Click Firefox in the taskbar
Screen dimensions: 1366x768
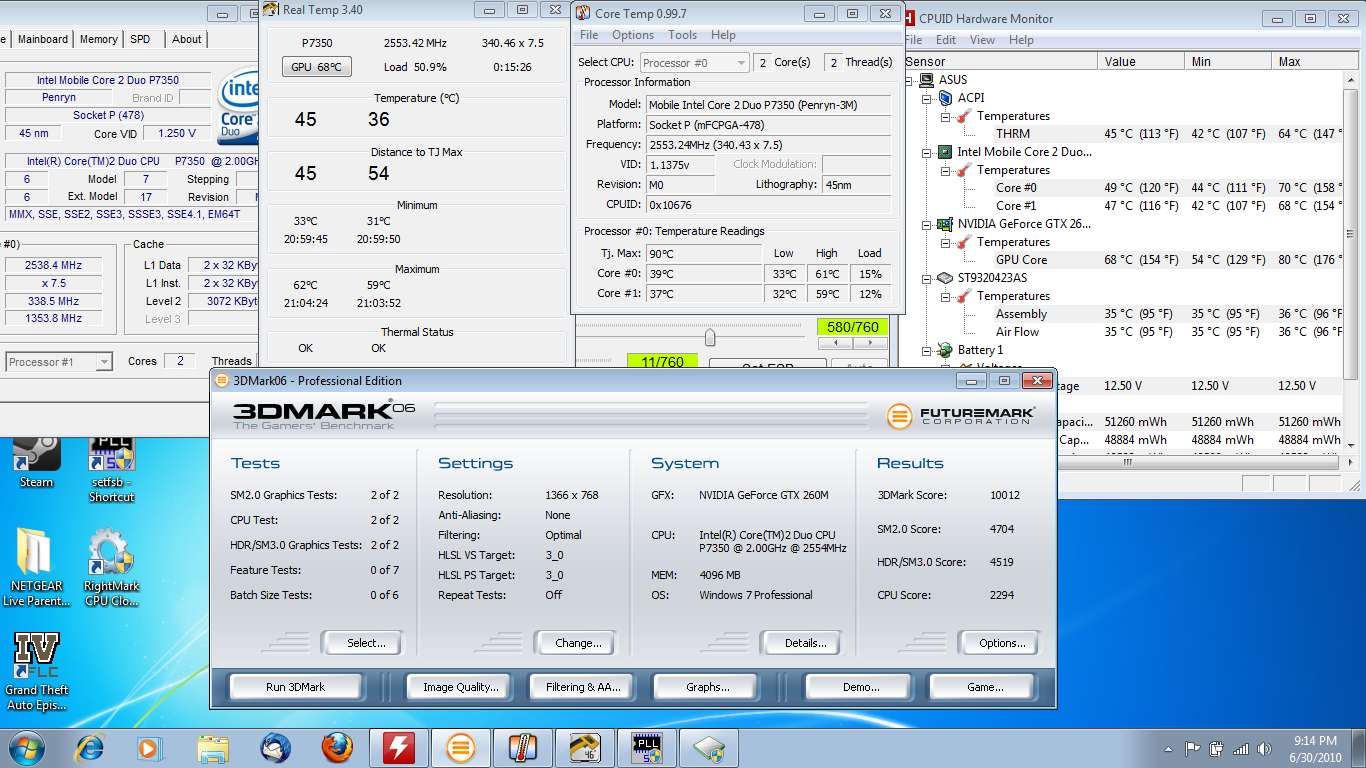click(x=337, y=747)
